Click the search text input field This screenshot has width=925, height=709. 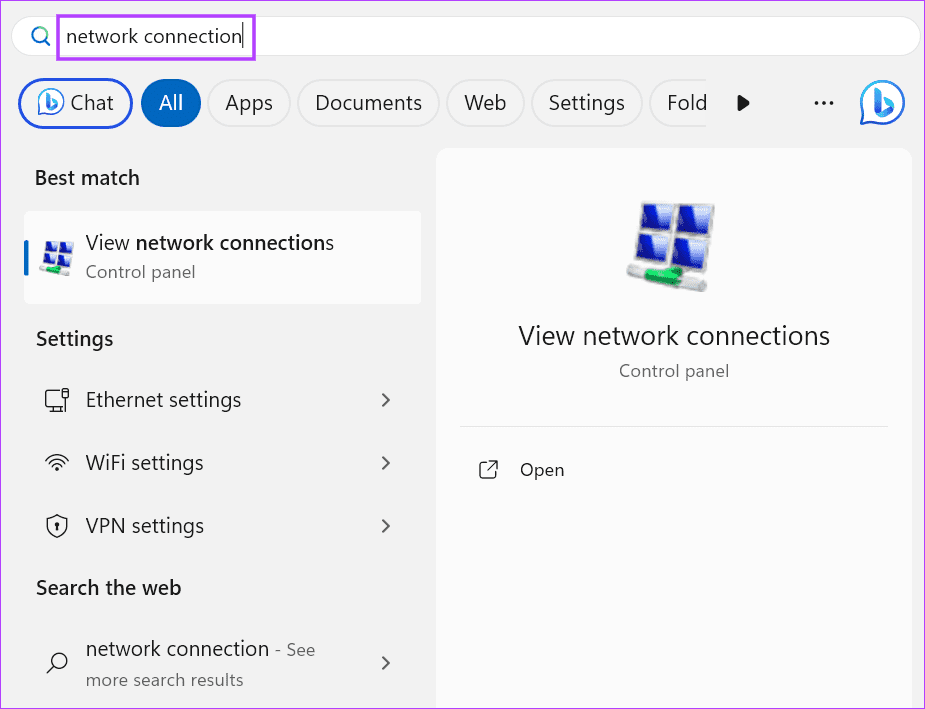480,37
